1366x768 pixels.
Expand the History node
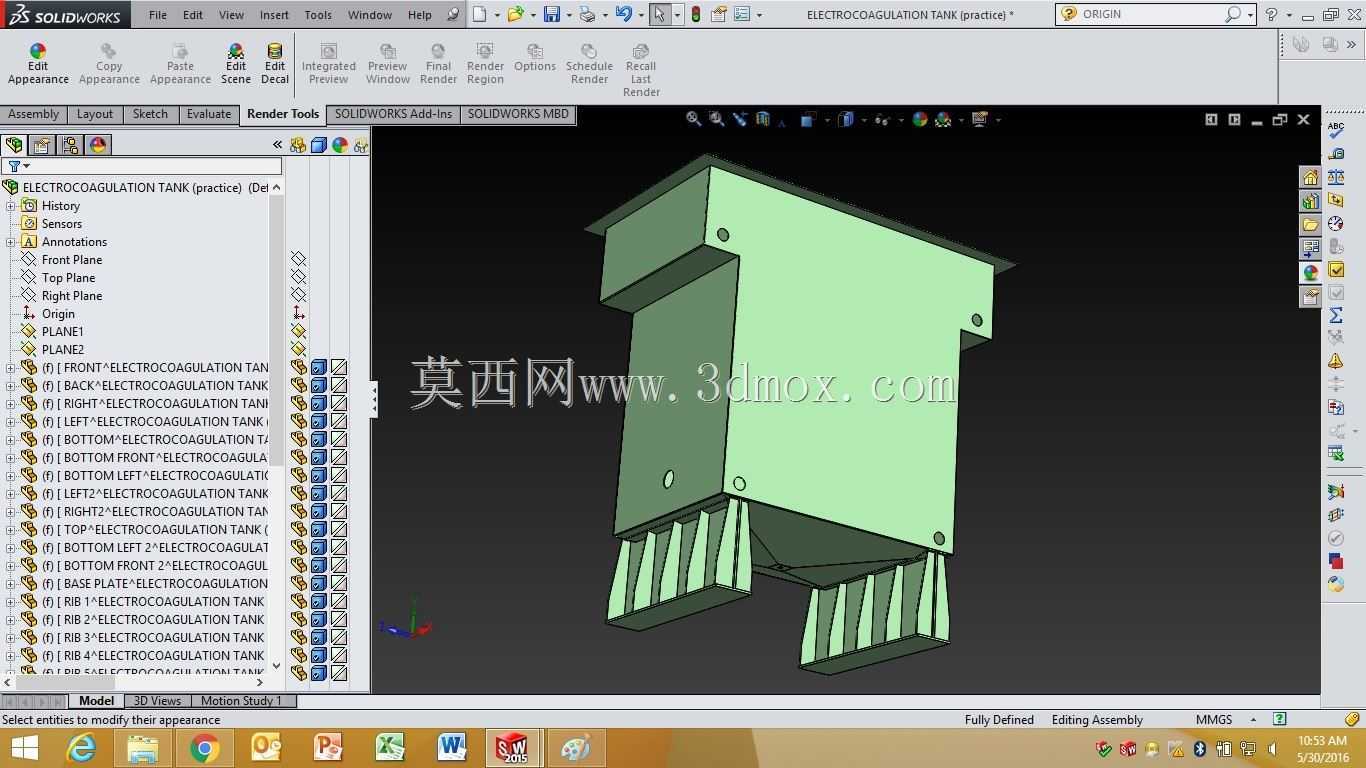coord(11,206)
